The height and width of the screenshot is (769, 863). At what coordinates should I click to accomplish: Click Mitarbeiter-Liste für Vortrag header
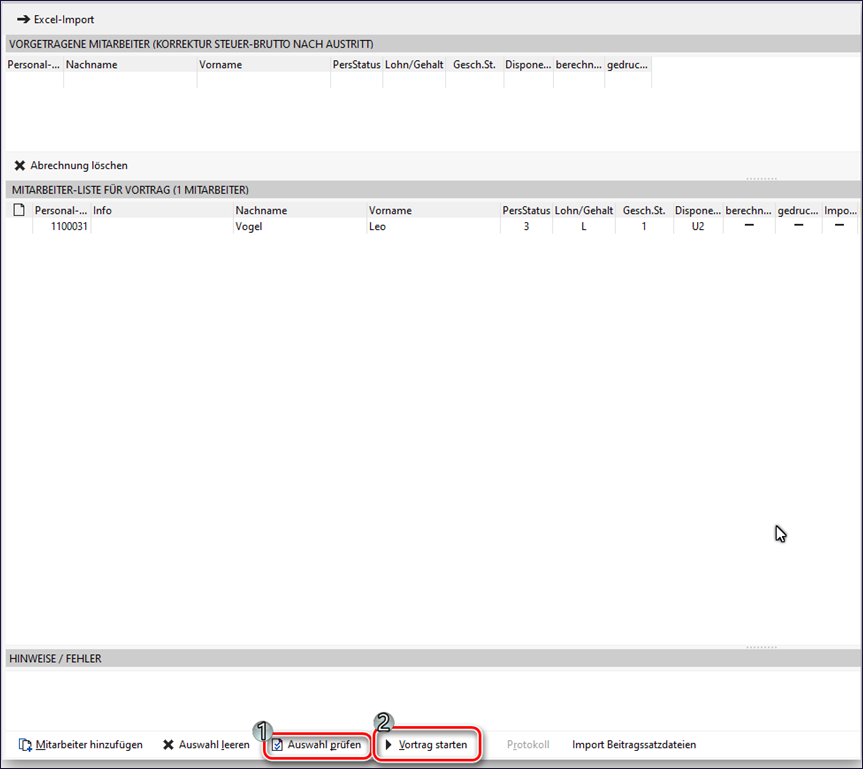433,190
